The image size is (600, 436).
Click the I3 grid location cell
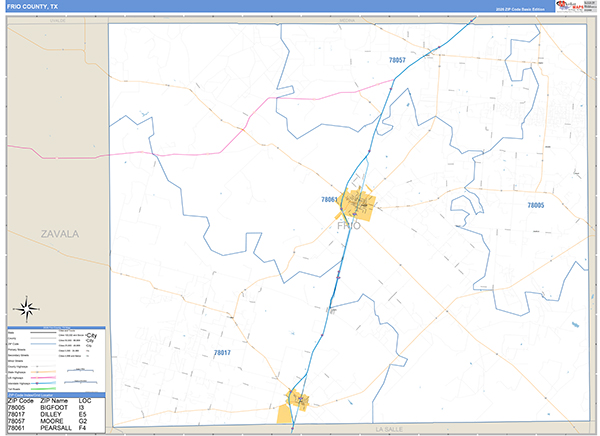tap(82, 408)
